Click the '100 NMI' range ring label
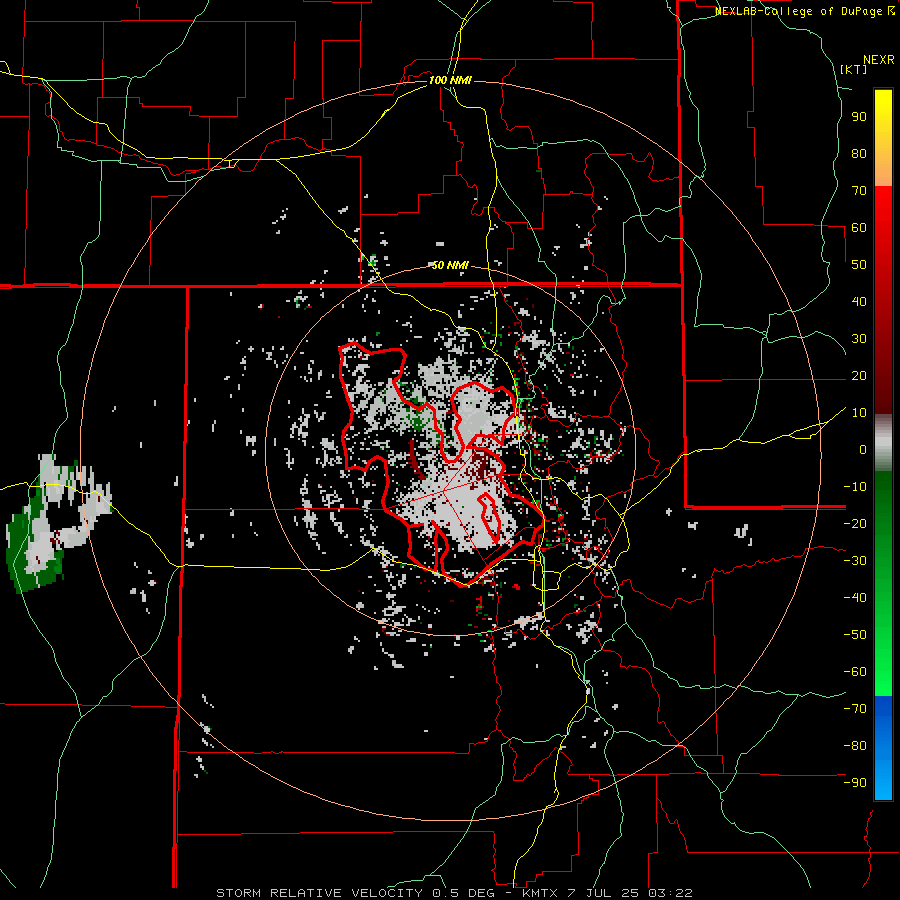 point(450,80)
